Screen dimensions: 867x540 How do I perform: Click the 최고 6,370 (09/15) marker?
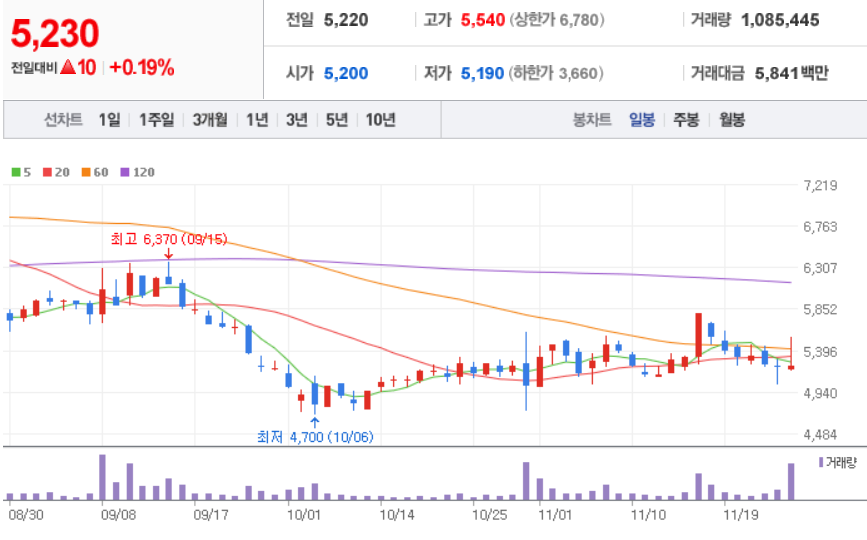[x=169, y=239]
